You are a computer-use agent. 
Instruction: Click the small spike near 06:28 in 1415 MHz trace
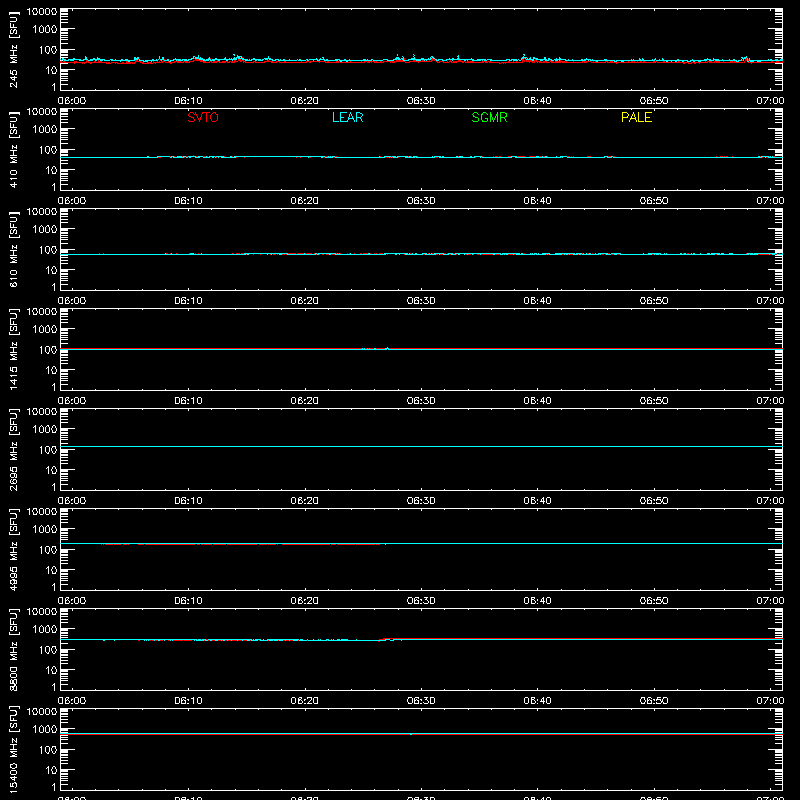(x=387, y=348)
